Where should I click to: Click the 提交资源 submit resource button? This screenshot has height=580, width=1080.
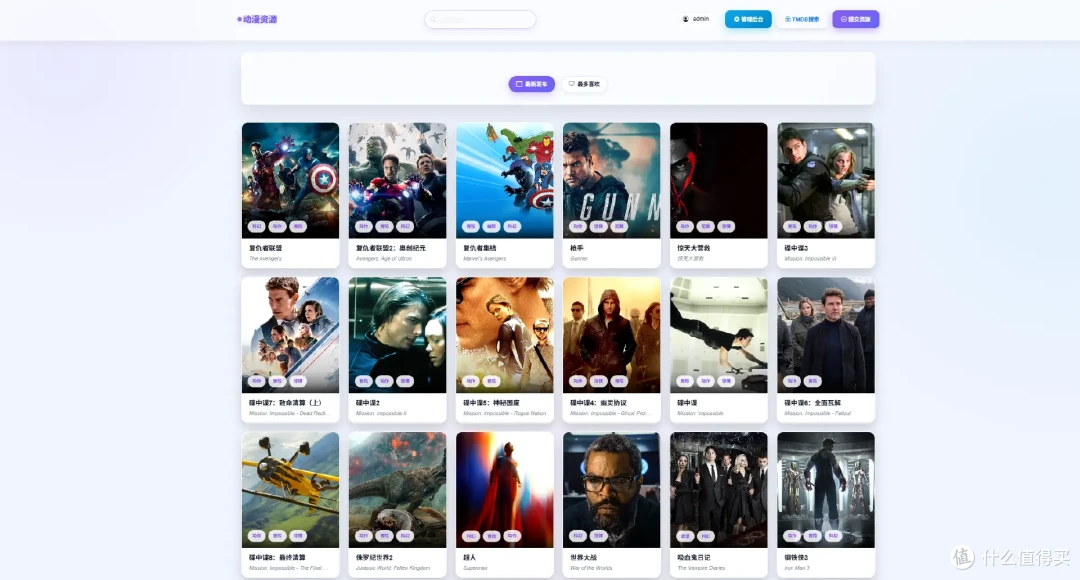click(855, 19)
